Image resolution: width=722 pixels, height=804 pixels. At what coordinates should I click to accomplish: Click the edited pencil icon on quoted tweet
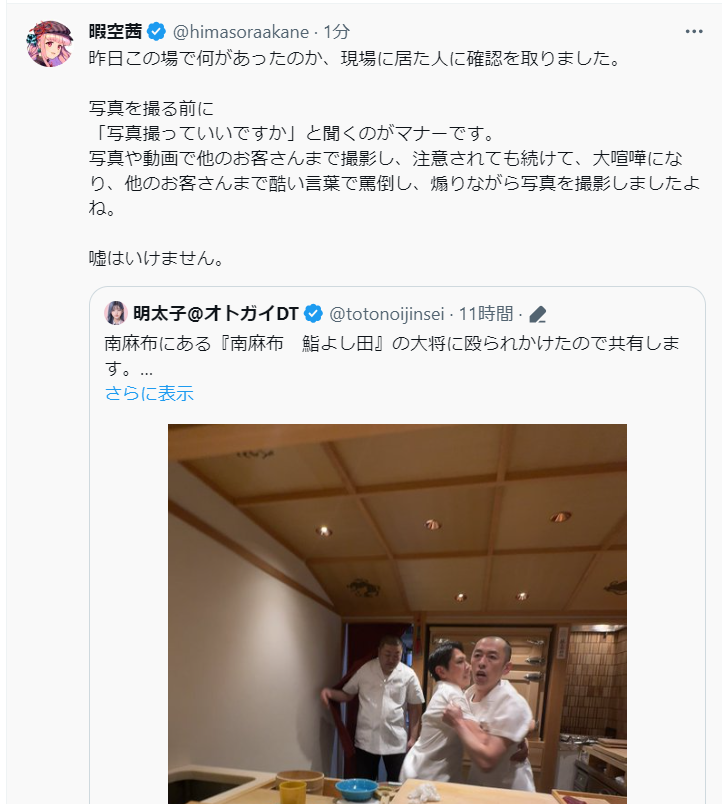[537, 314]
